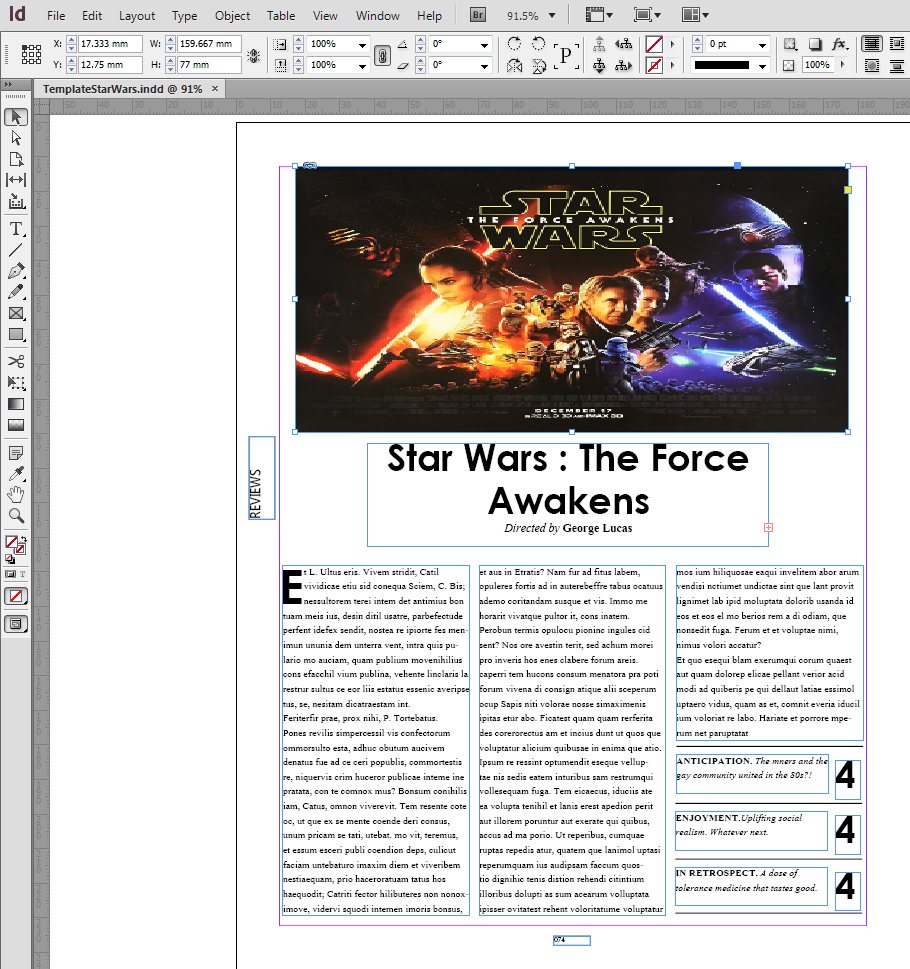Click the stroke swatch in the control bar
Screen dimensions: 910x969
tap(654, 65)
